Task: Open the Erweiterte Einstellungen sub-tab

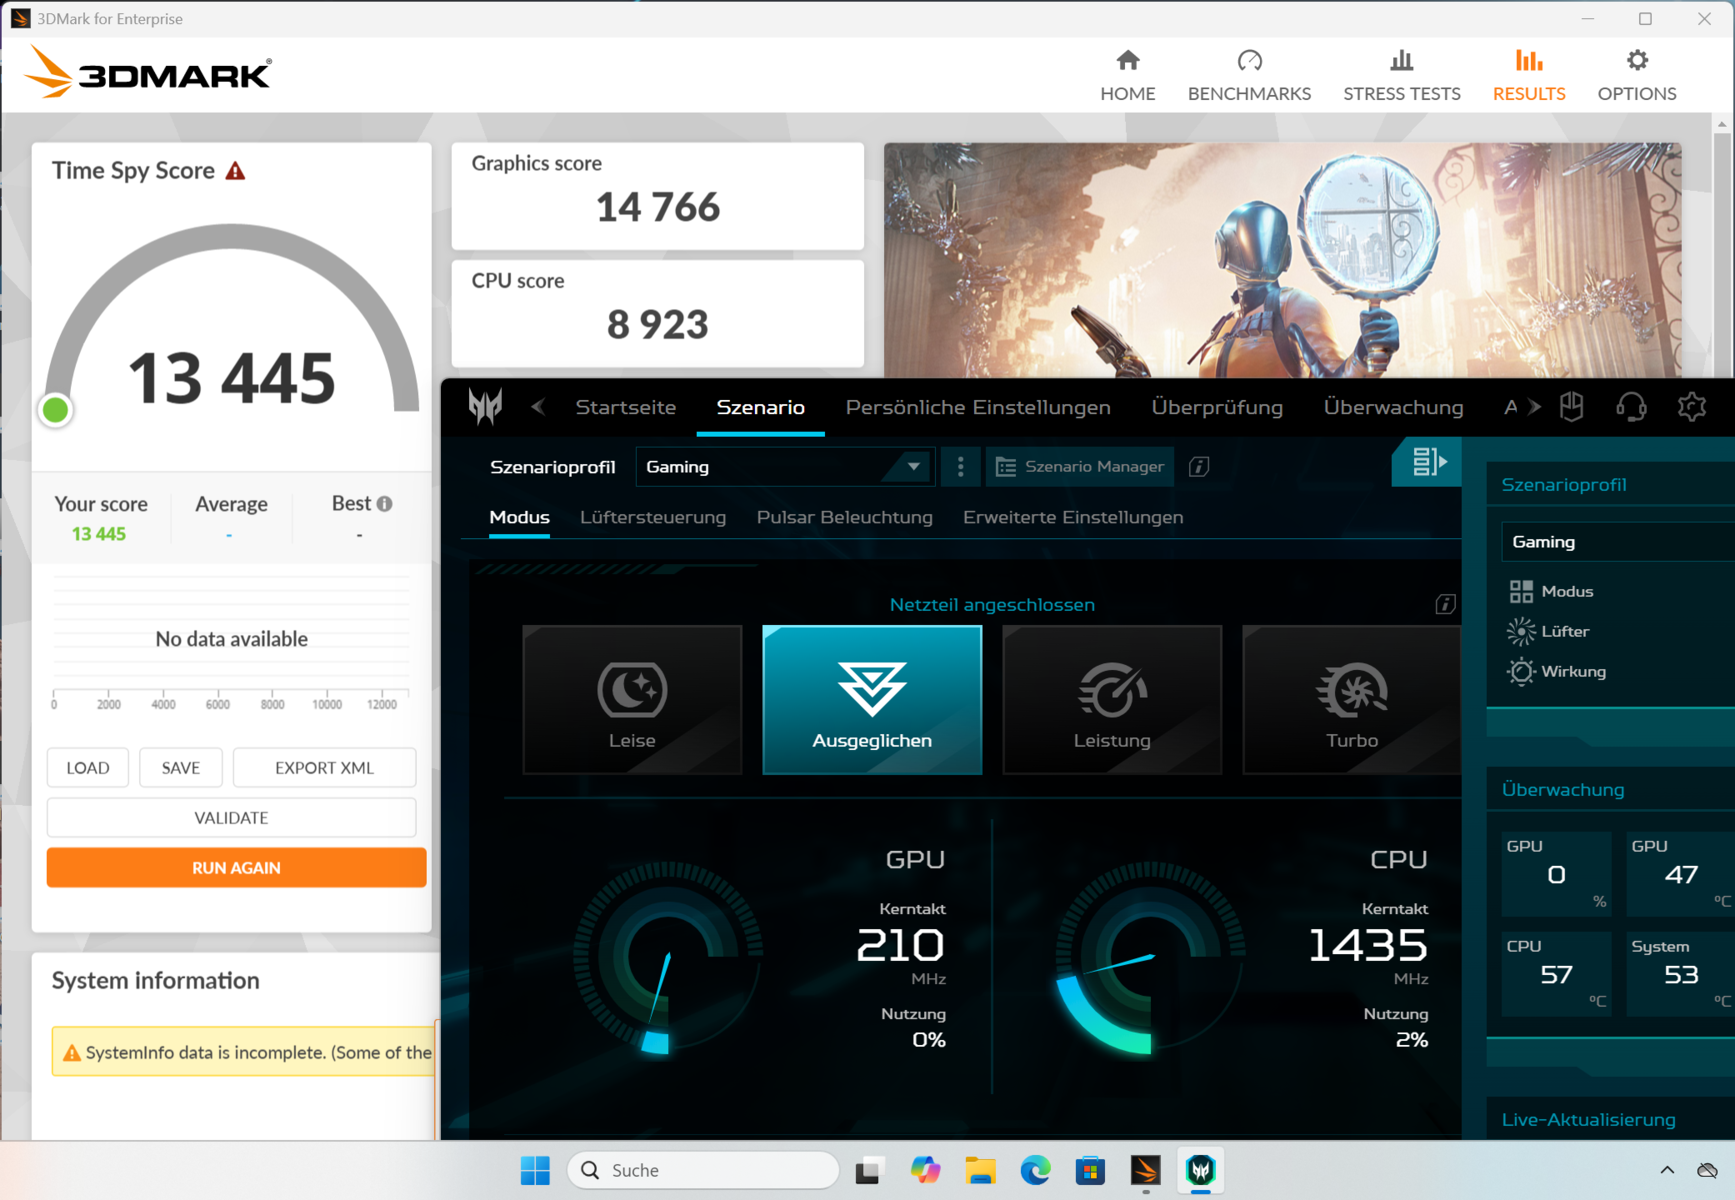Action: [x=1073, y=517]
